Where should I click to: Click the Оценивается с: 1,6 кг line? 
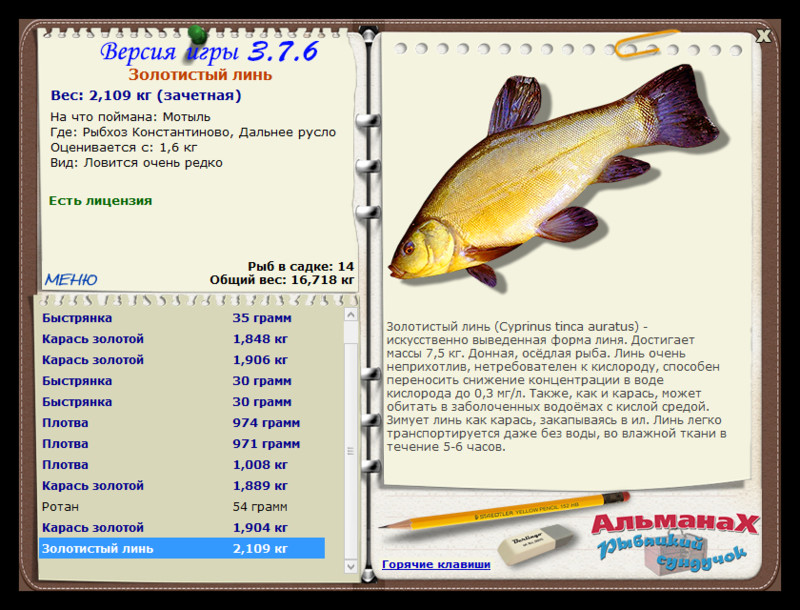point(123,147)
